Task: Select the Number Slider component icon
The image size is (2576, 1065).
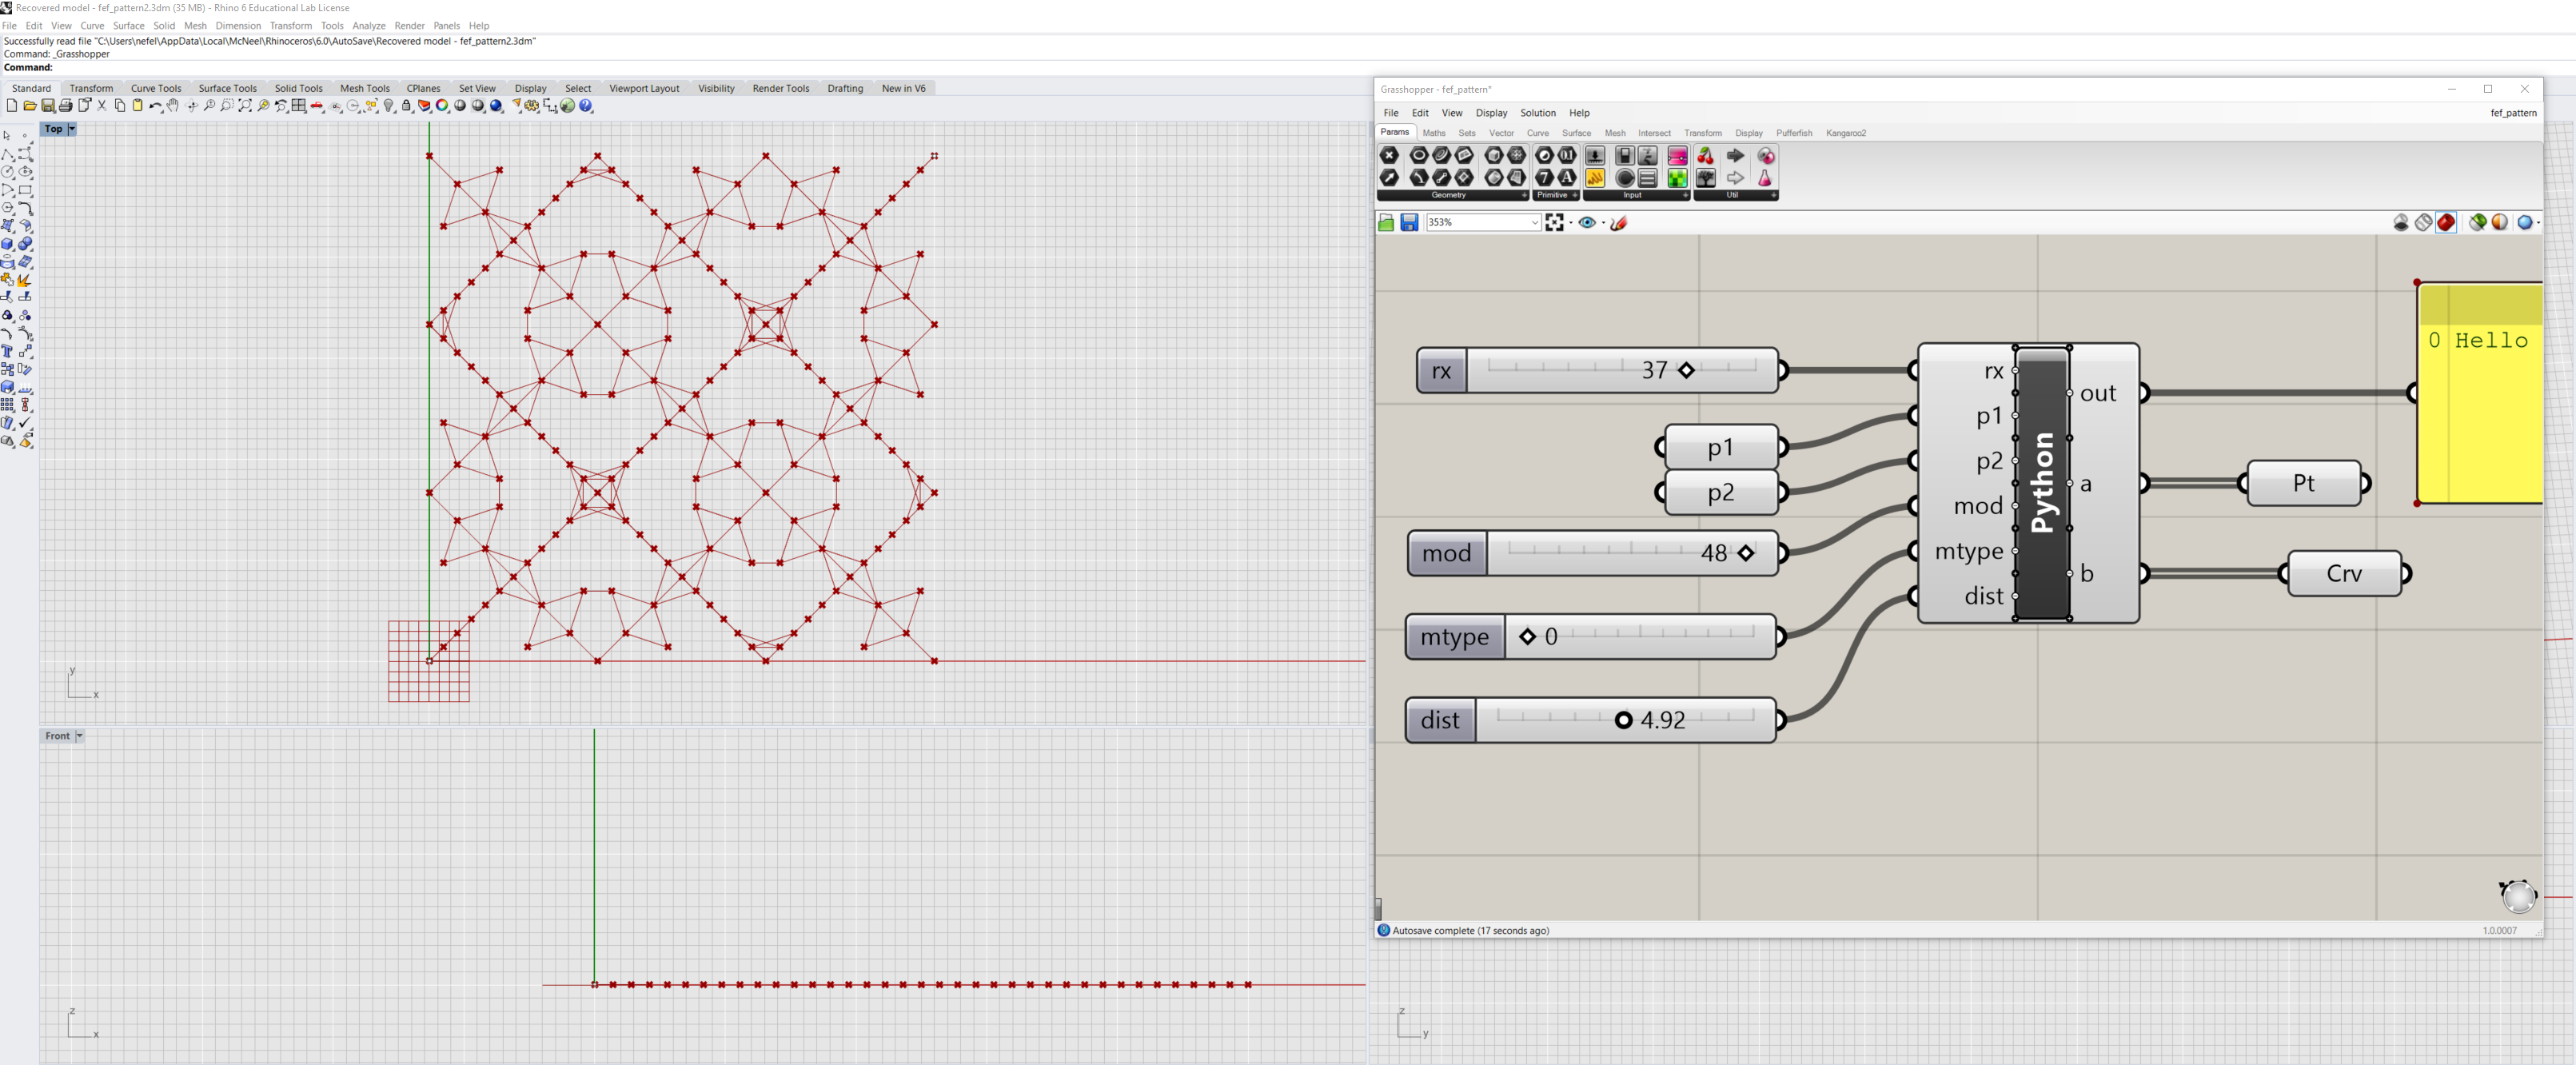Action: pos(1595,156)
